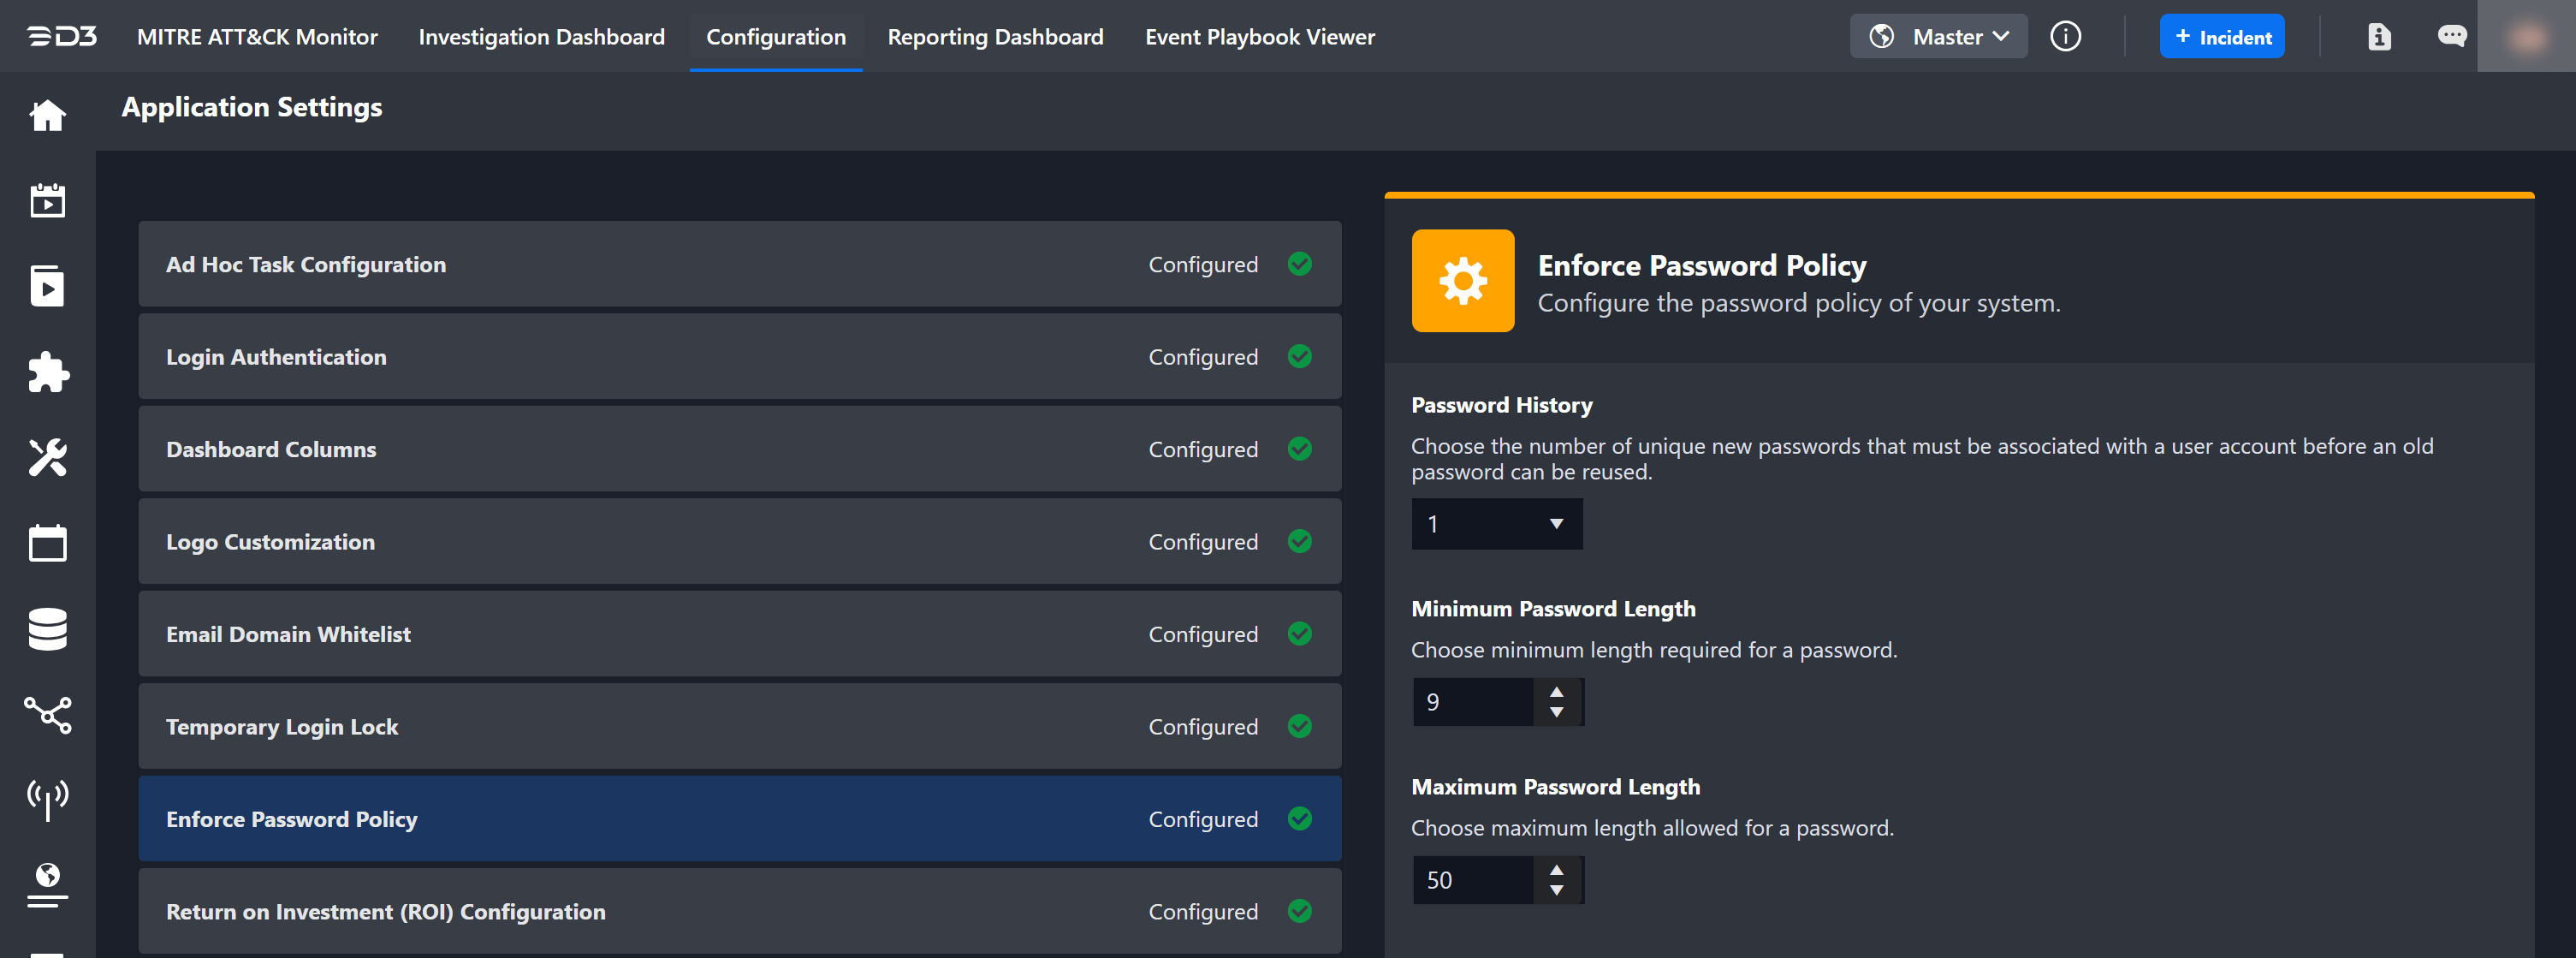Screen dimensions: 2576x958
Task: Open the puzzle-piece integrations icon
Action: coord(47,372)
